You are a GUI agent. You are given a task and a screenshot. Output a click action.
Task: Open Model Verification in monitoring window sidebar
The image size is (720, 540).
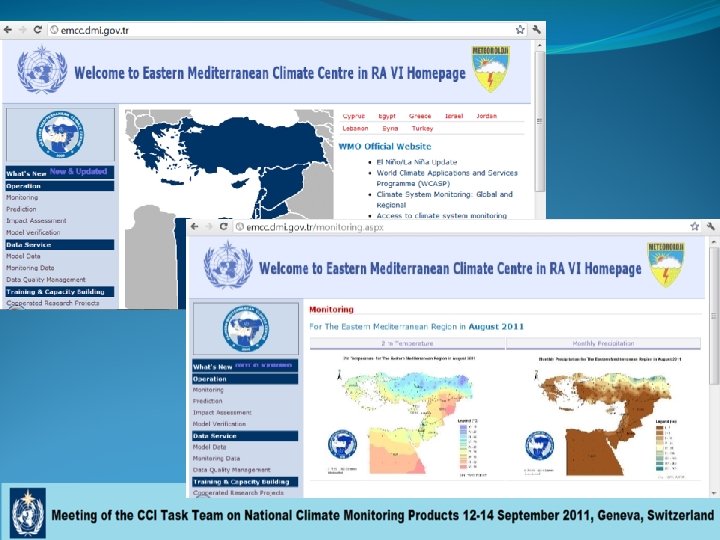pyautogui.click(x=219, y=424)
